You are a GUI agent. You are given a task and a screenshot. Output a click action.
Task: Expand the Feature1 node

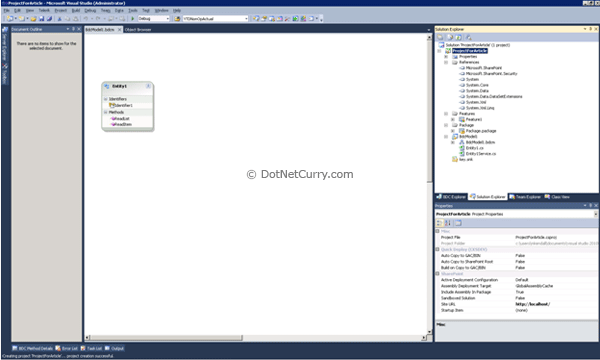[453, 119]
